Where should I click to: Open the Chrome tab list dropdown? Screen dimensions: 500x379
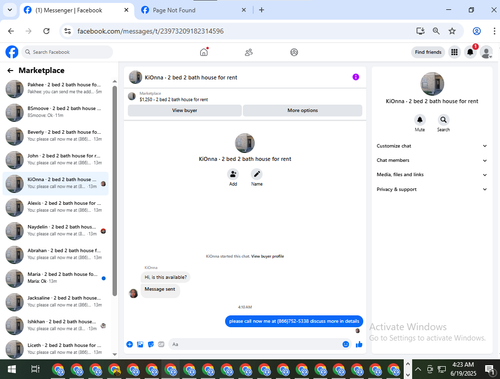(x=10, y=10)
